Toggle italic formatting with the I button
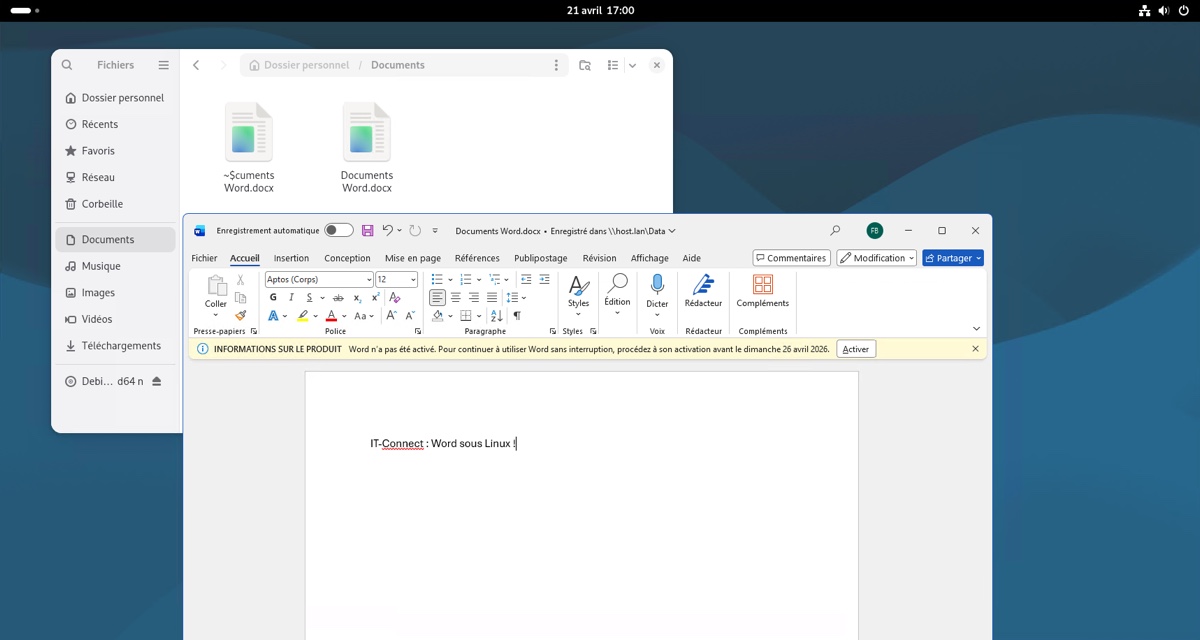The width and height of the screenshot is (1200, 640). [x=291, y=298]
